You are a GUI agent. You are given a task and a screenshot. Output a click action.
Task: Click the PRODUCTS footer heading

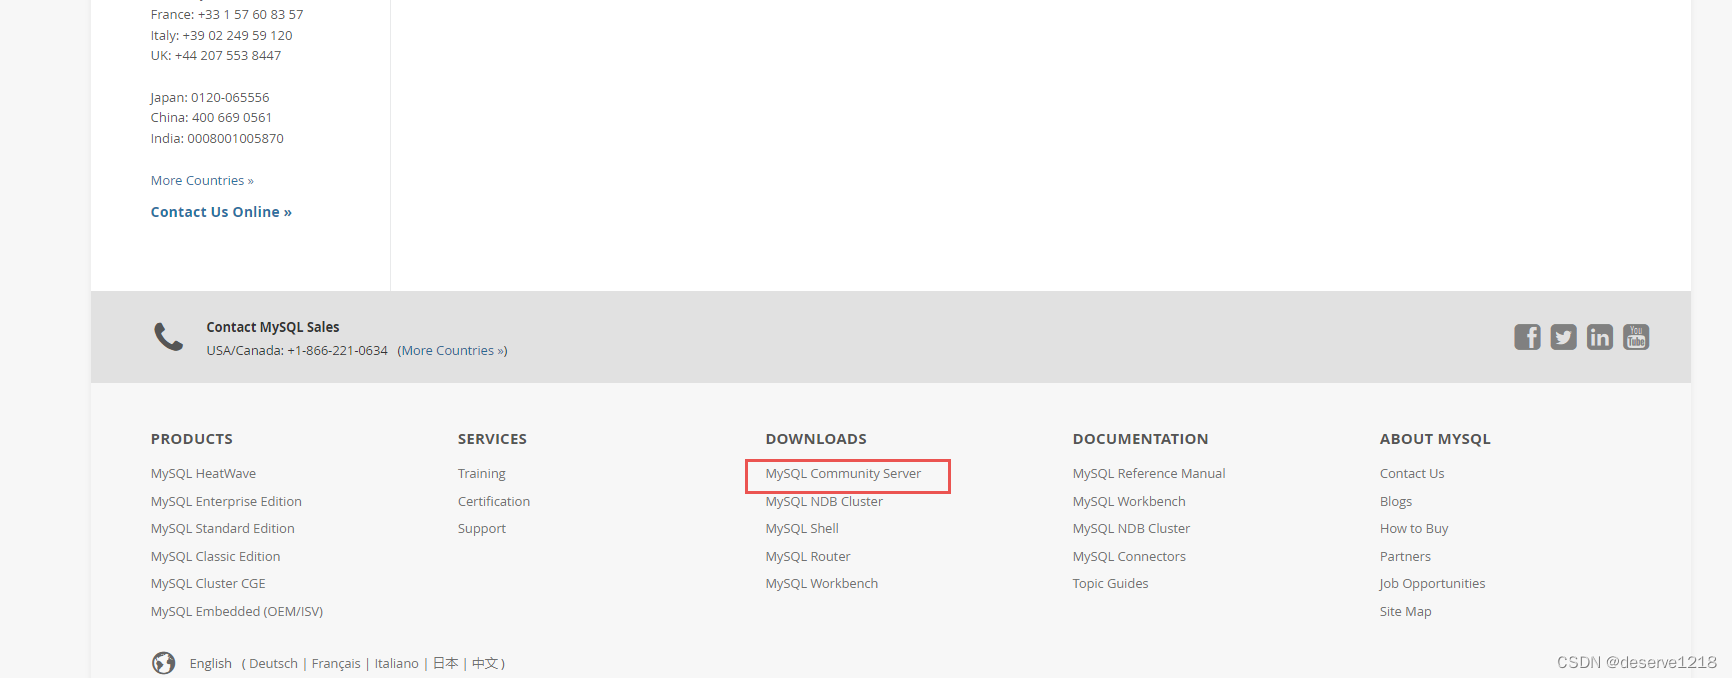[191, 439]
